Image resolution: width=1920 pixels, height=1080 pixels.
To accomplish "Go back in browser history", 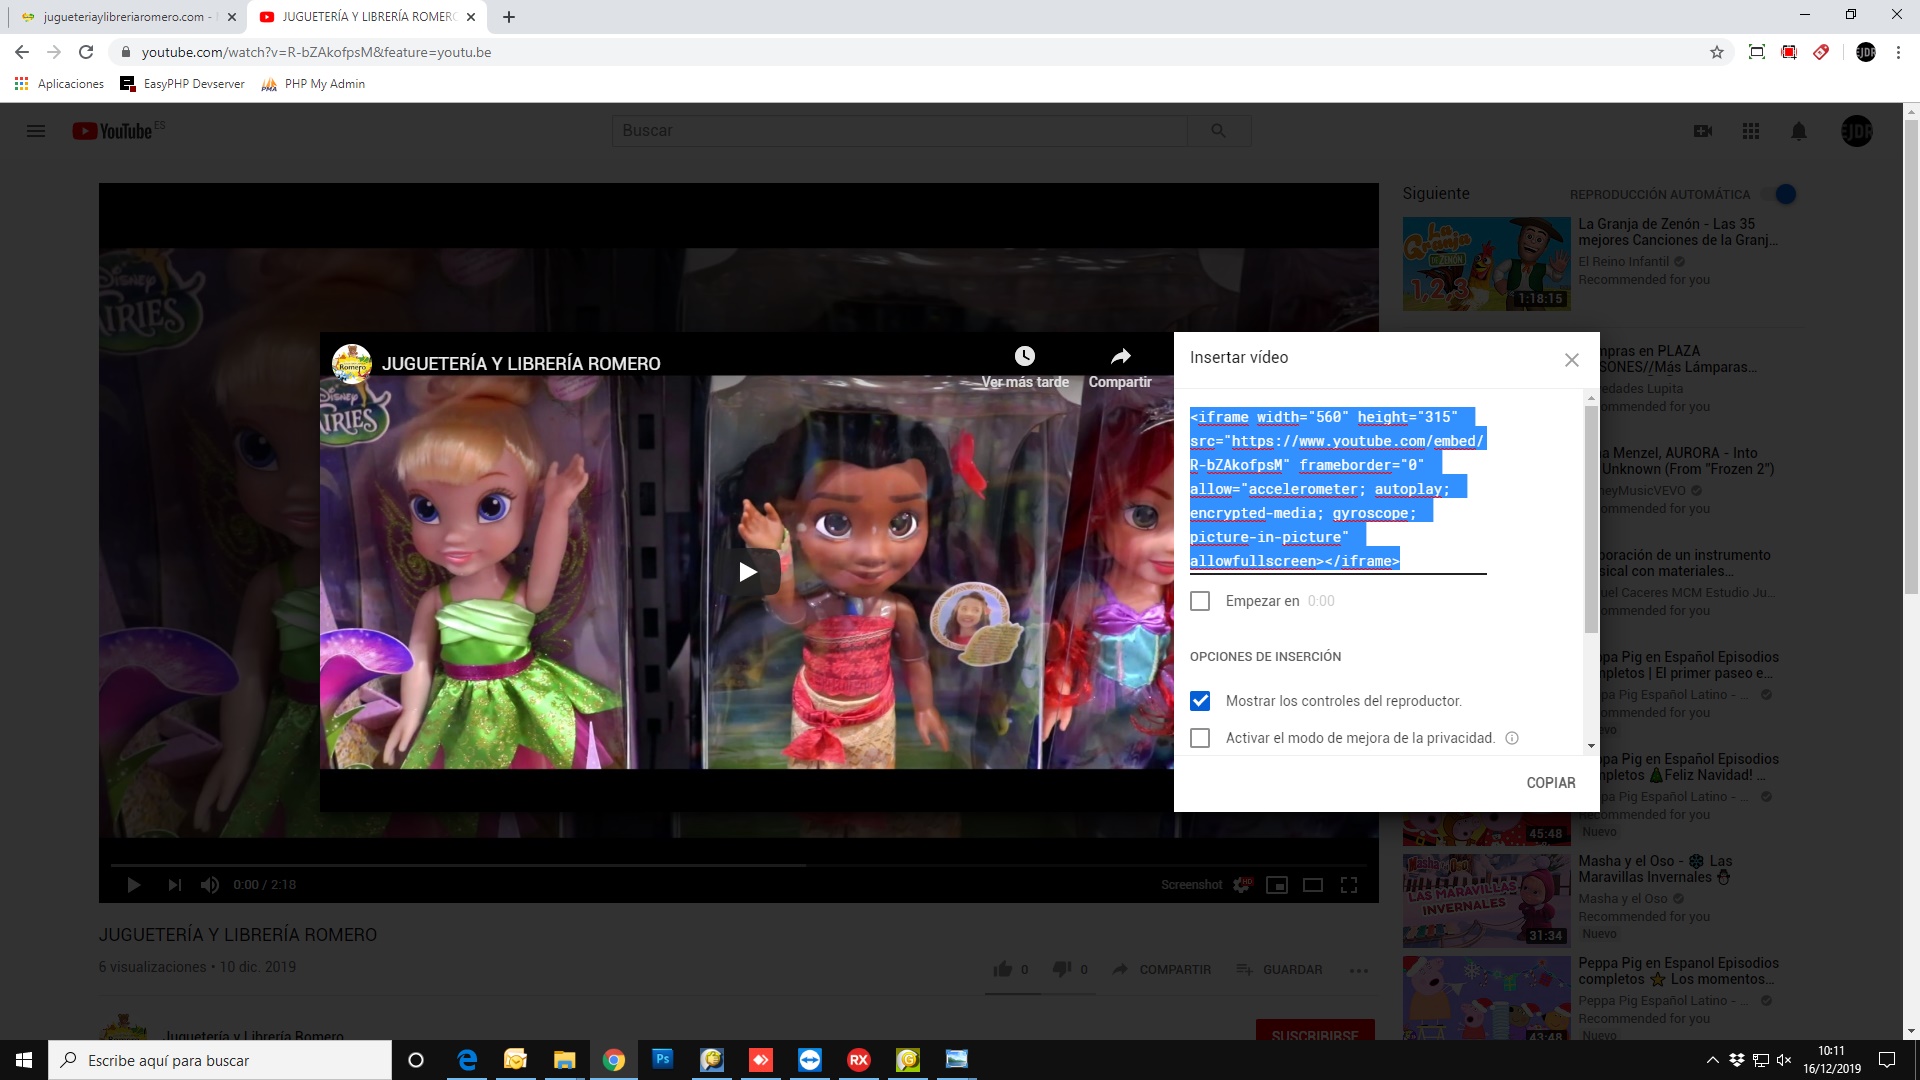I will click(22, 52).
